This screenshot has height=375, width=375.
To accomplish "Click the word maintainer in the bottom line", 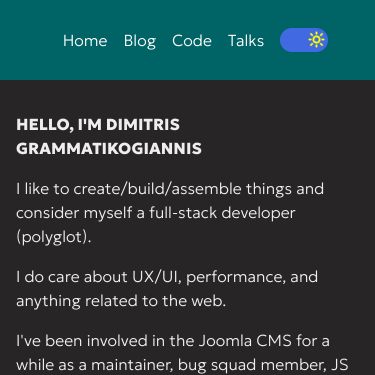I will coord(132,365).
